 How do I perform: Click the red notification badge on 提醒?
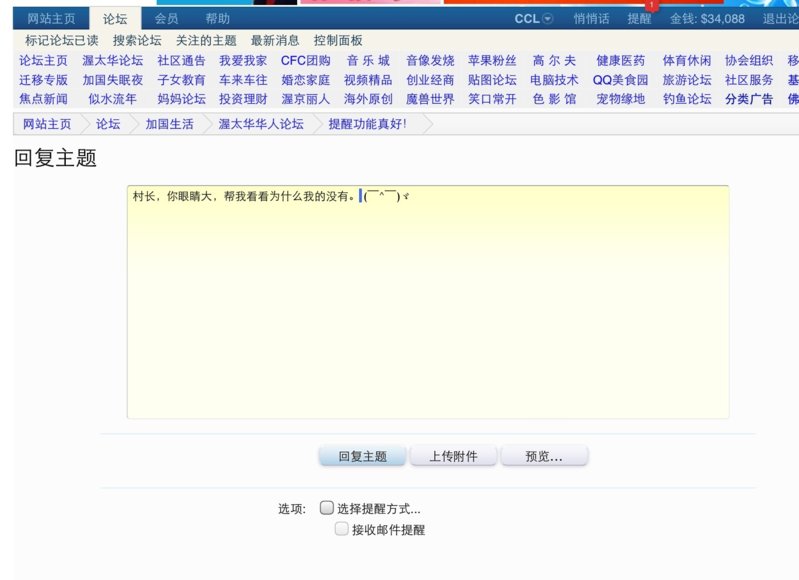coord(651,5)
